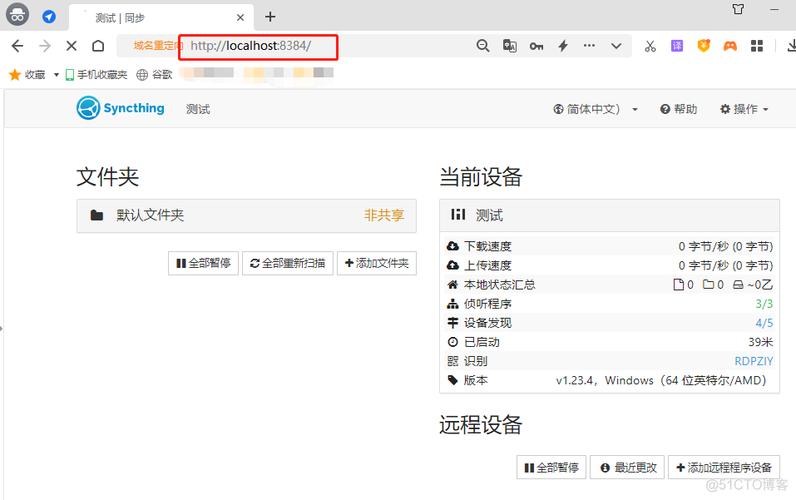
Task: Click the browser back arrow
Action: pos(18,46)
